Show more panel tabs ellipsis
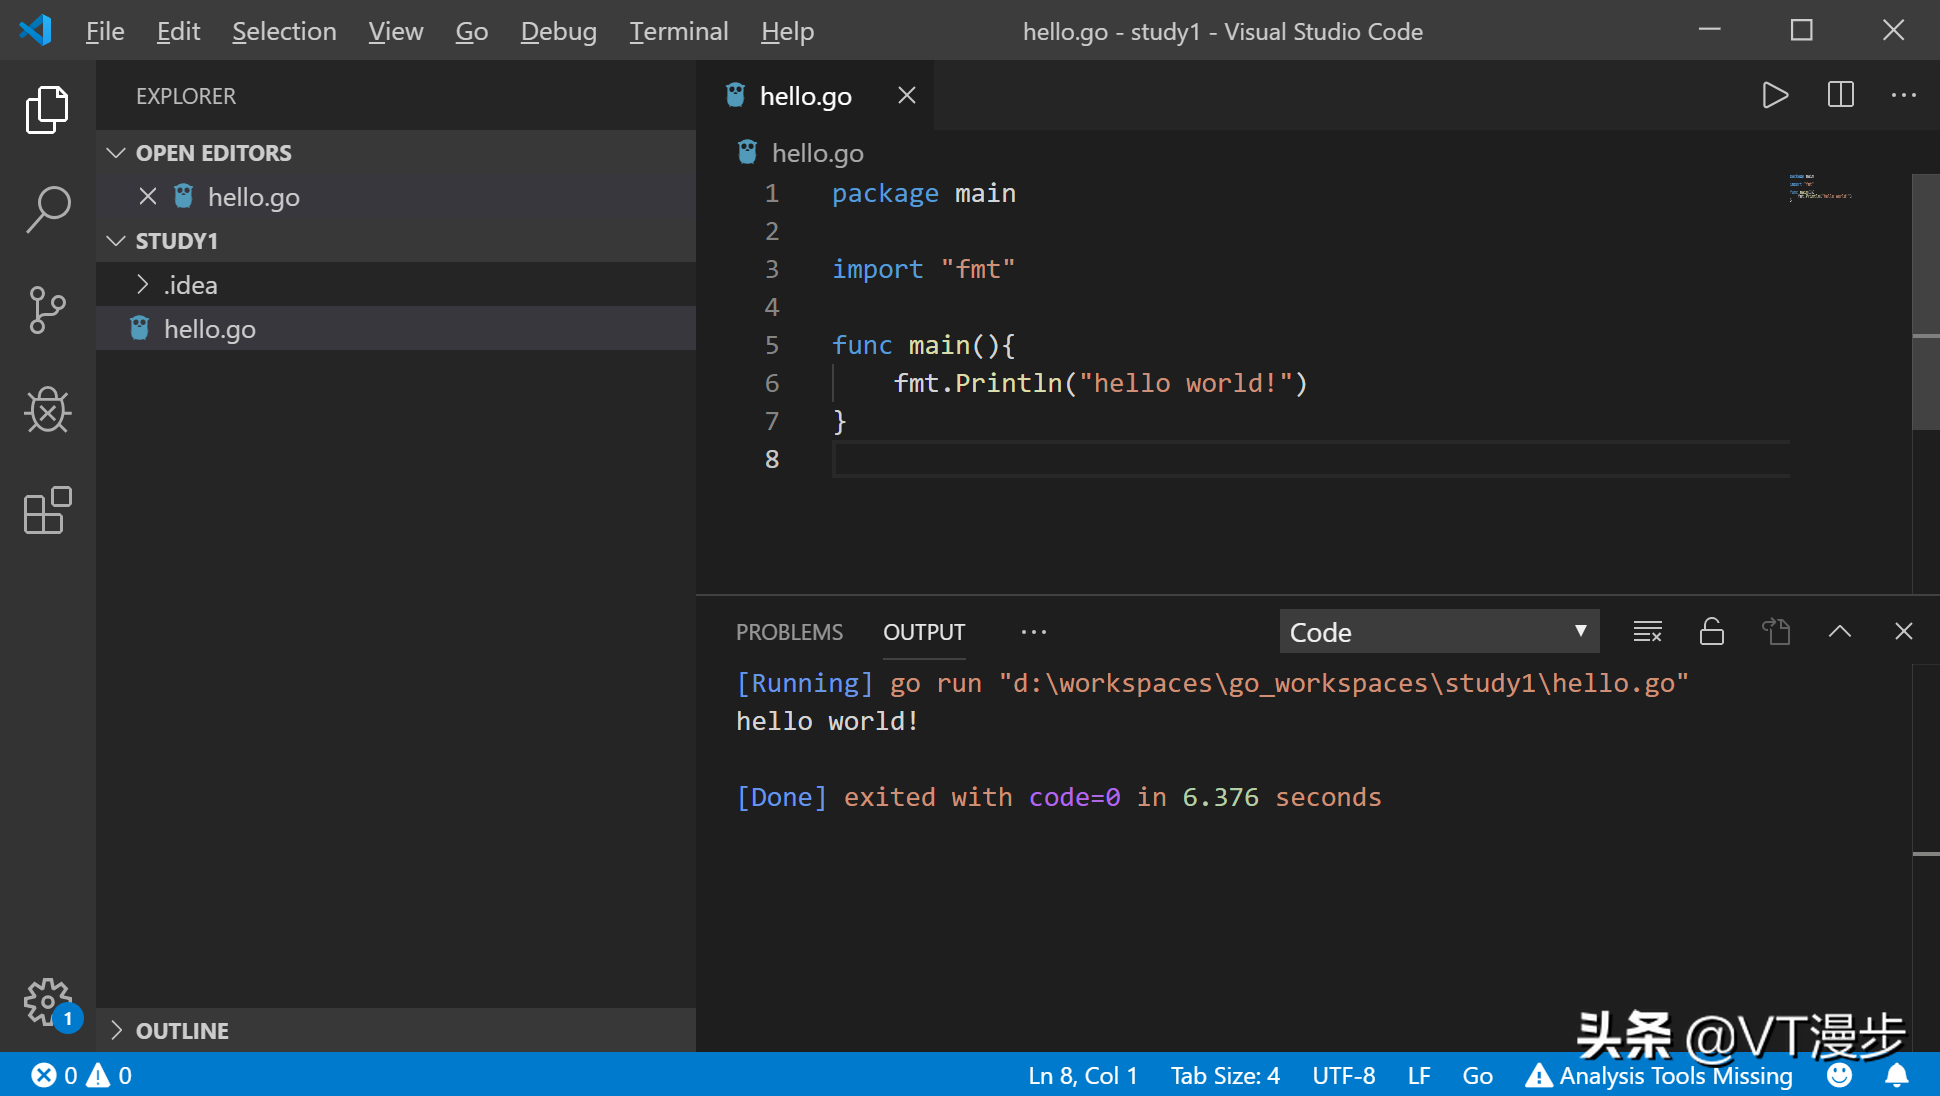Screen dimensions: 1940x1096 pos(1034,632)
